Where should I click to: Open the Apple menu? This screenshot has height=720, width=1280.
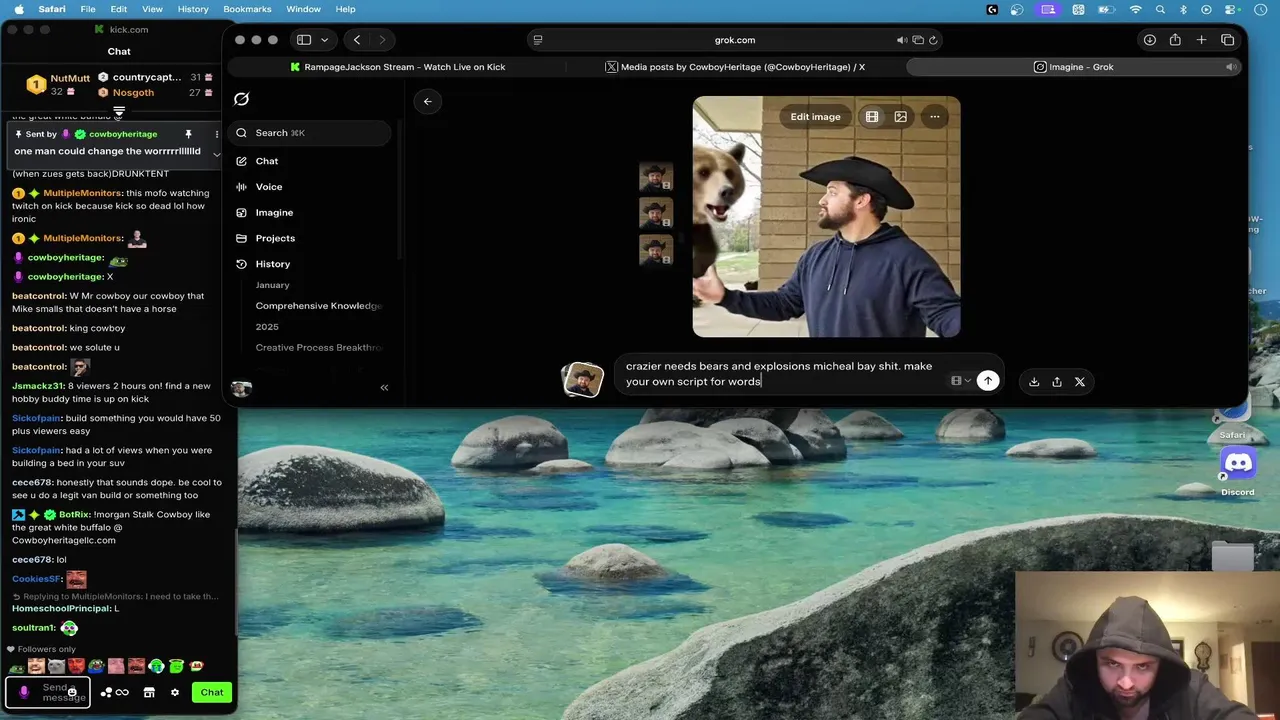pyautogui.click(x=19, y=9)
